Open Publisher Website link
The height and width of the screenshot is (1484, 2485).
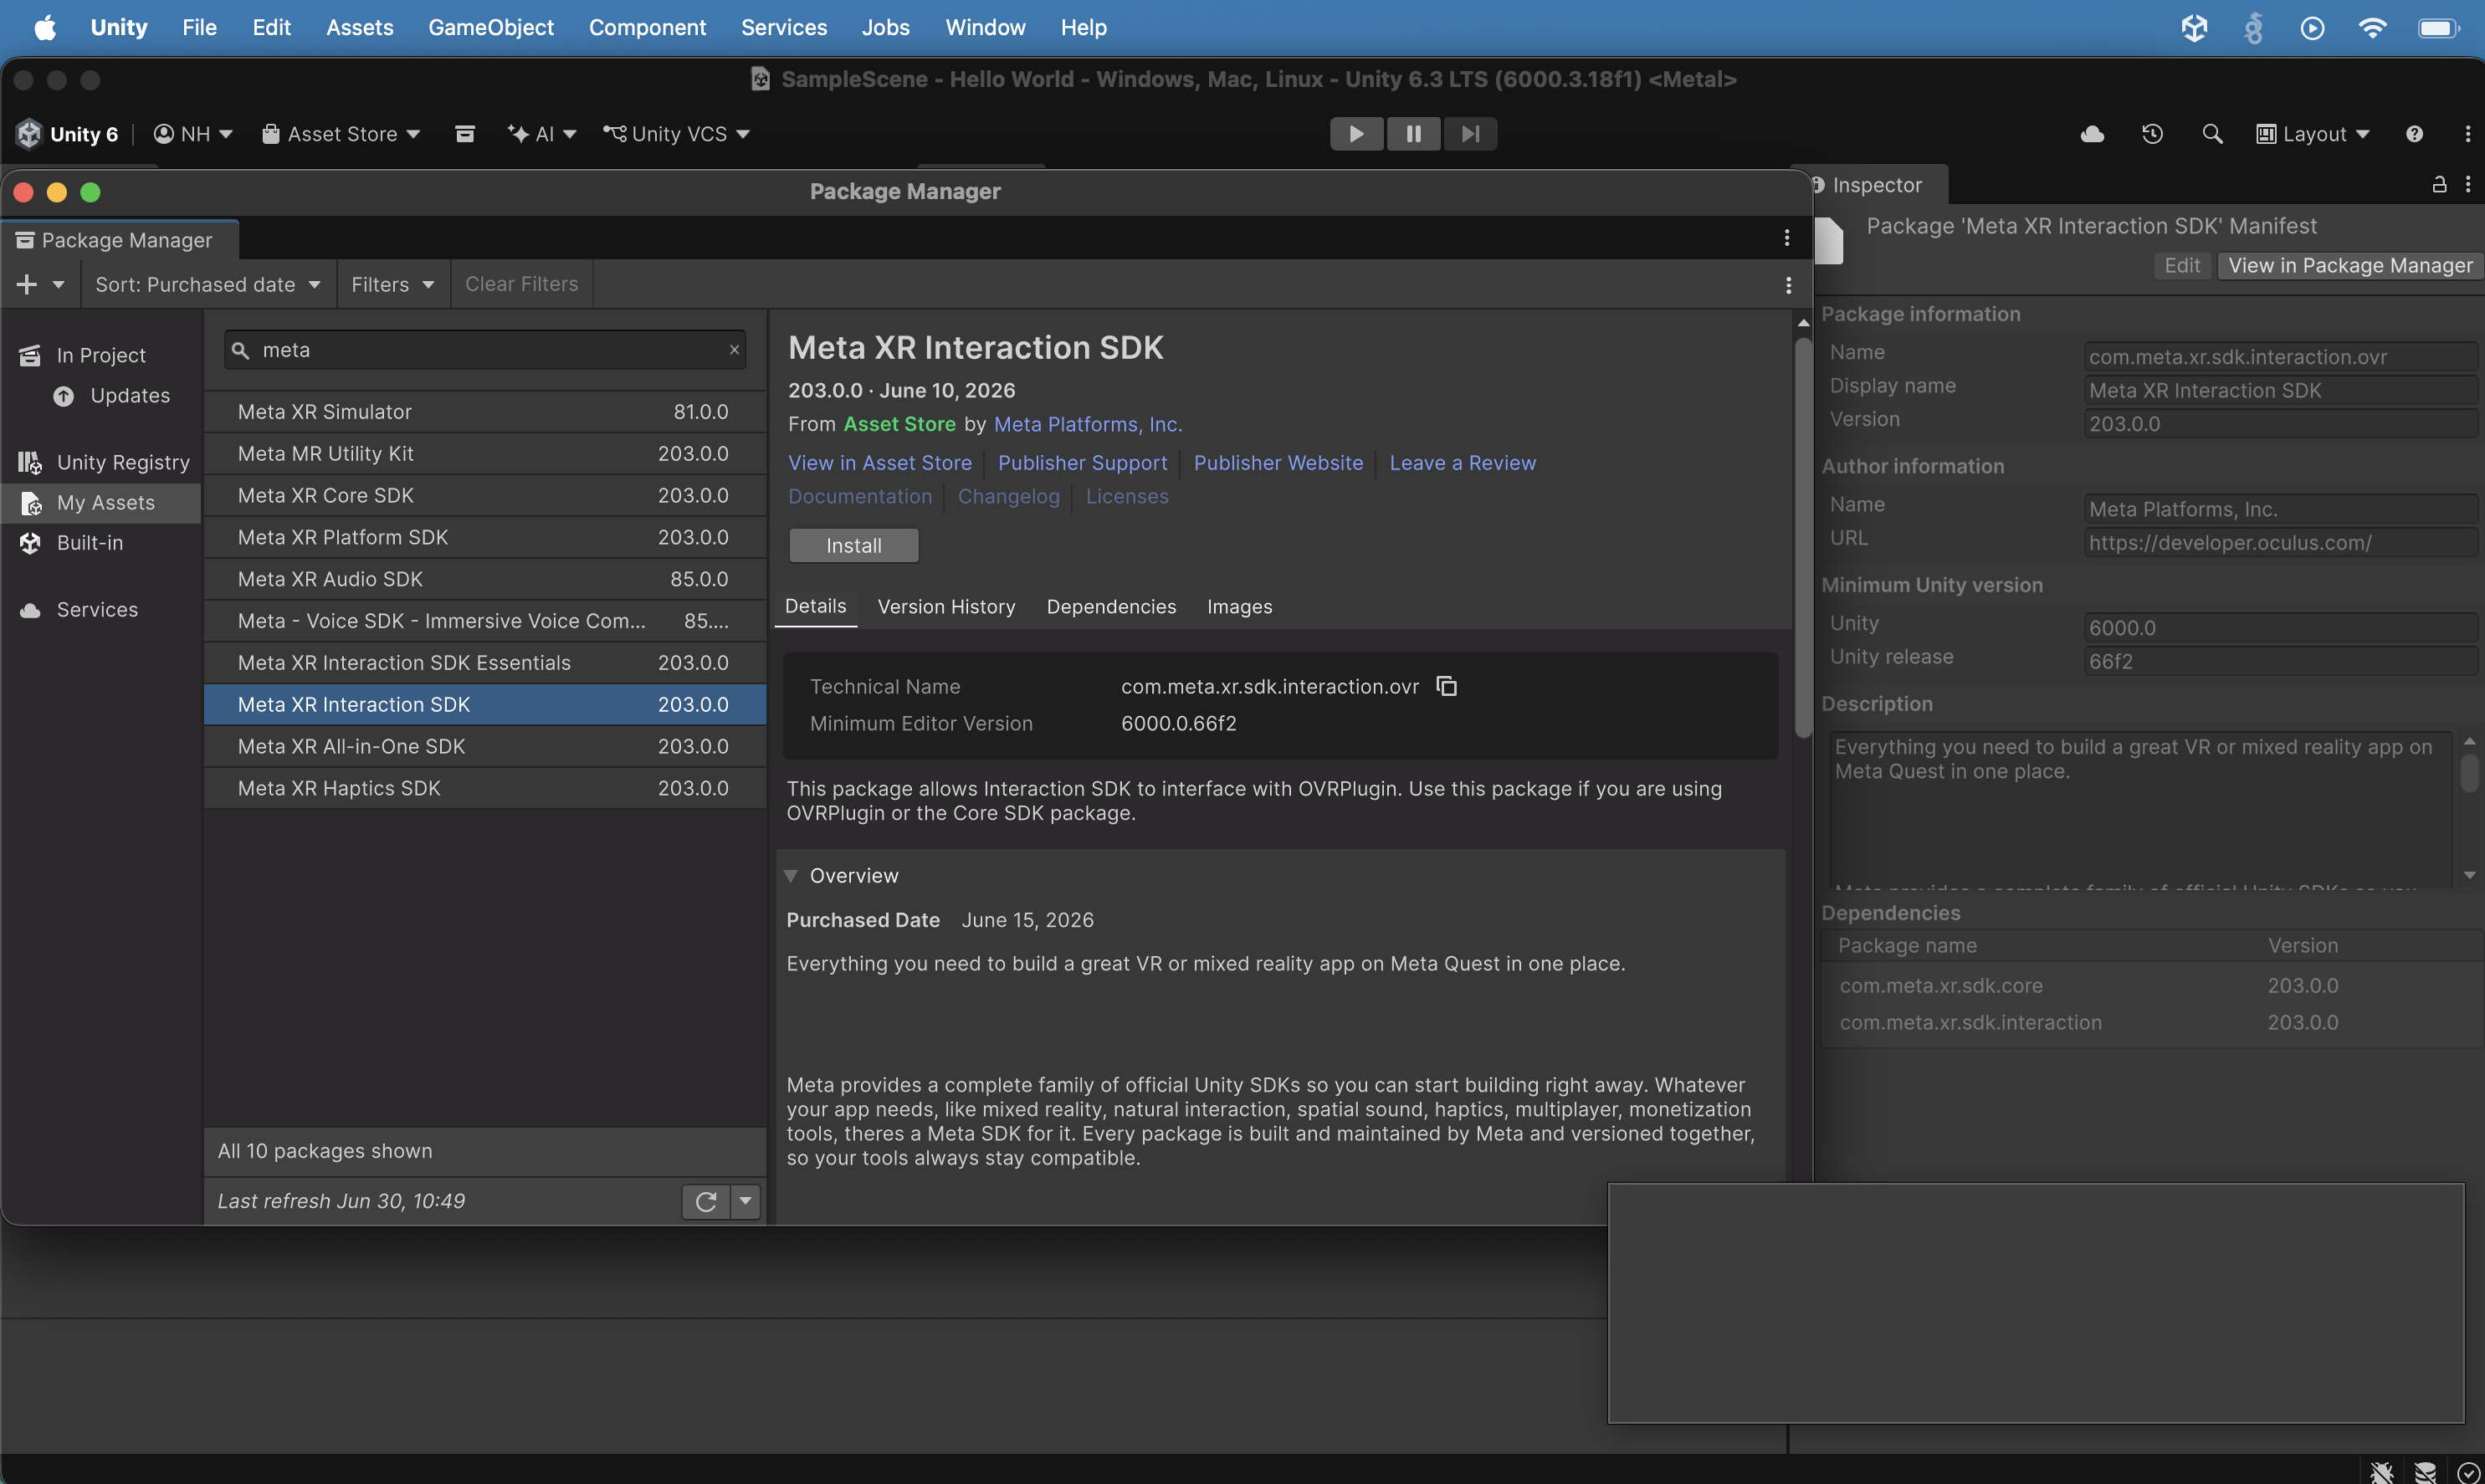[x=1278, y=463]
